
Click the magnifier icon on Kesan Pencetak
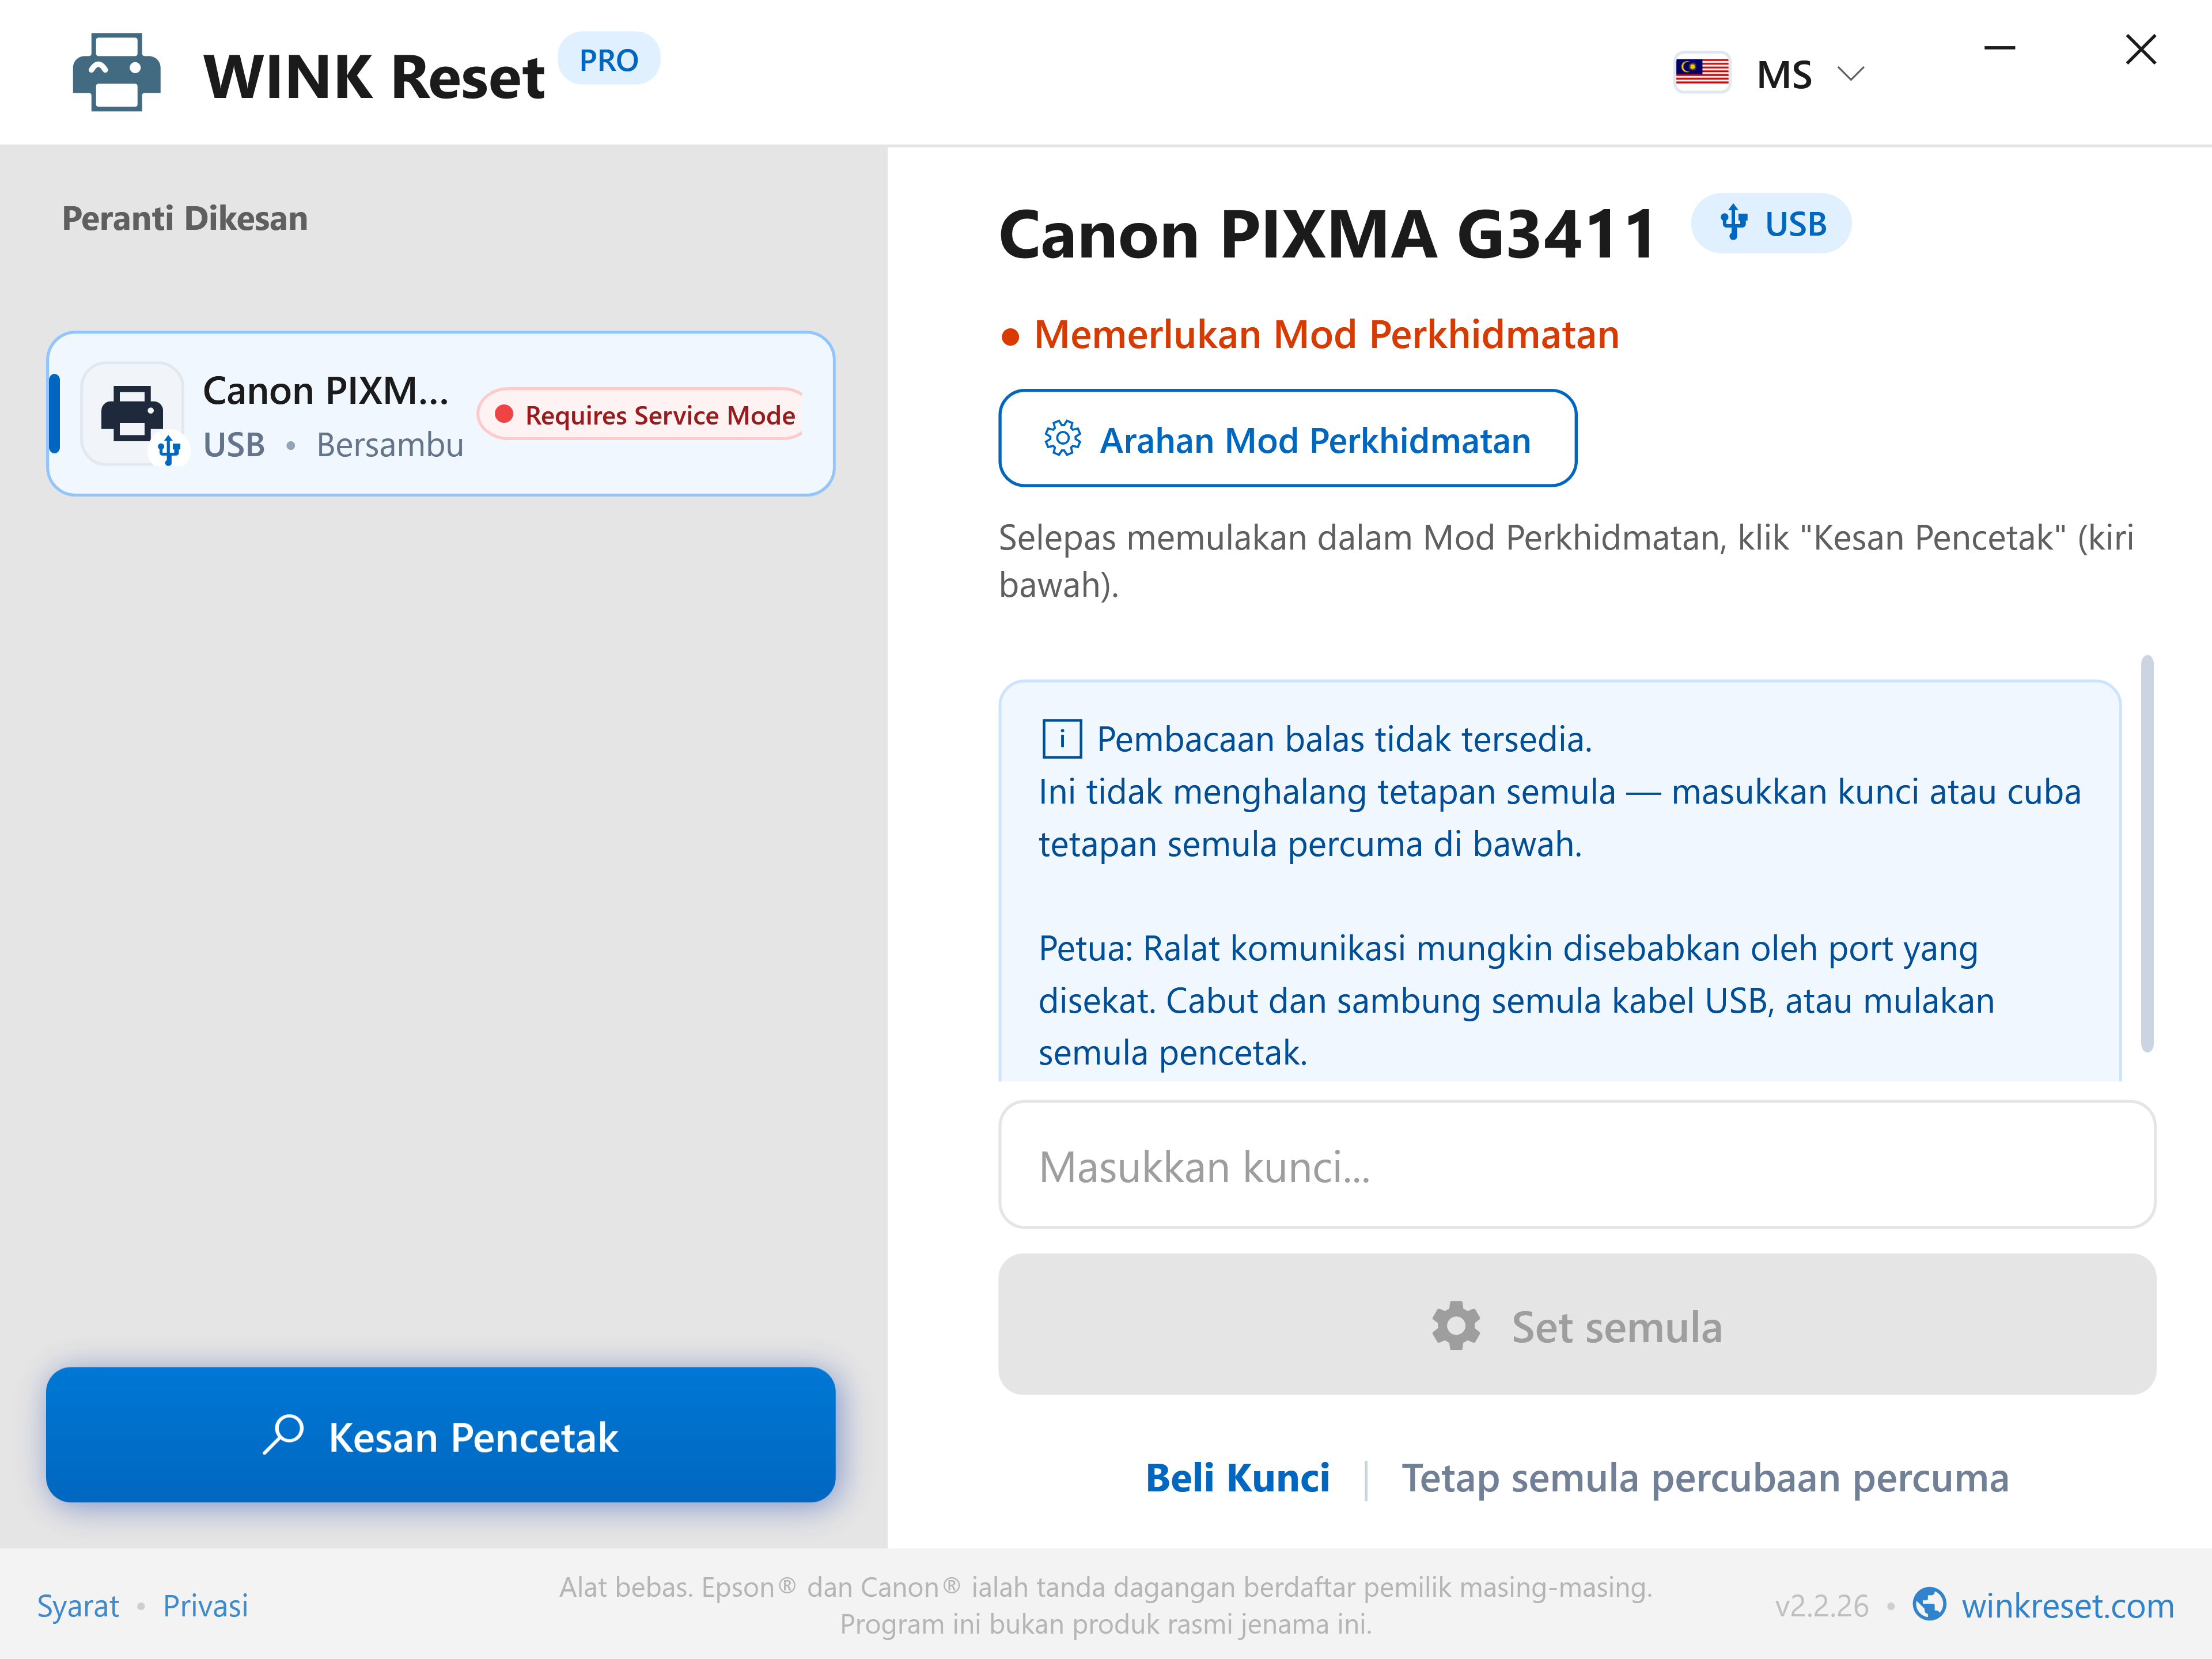(x=284, y=1435)
